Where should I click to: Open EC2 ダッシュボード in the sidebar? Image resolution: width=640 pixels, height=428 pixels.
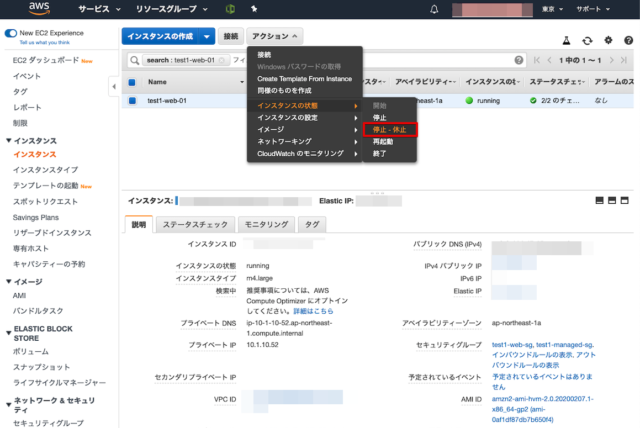46,60
